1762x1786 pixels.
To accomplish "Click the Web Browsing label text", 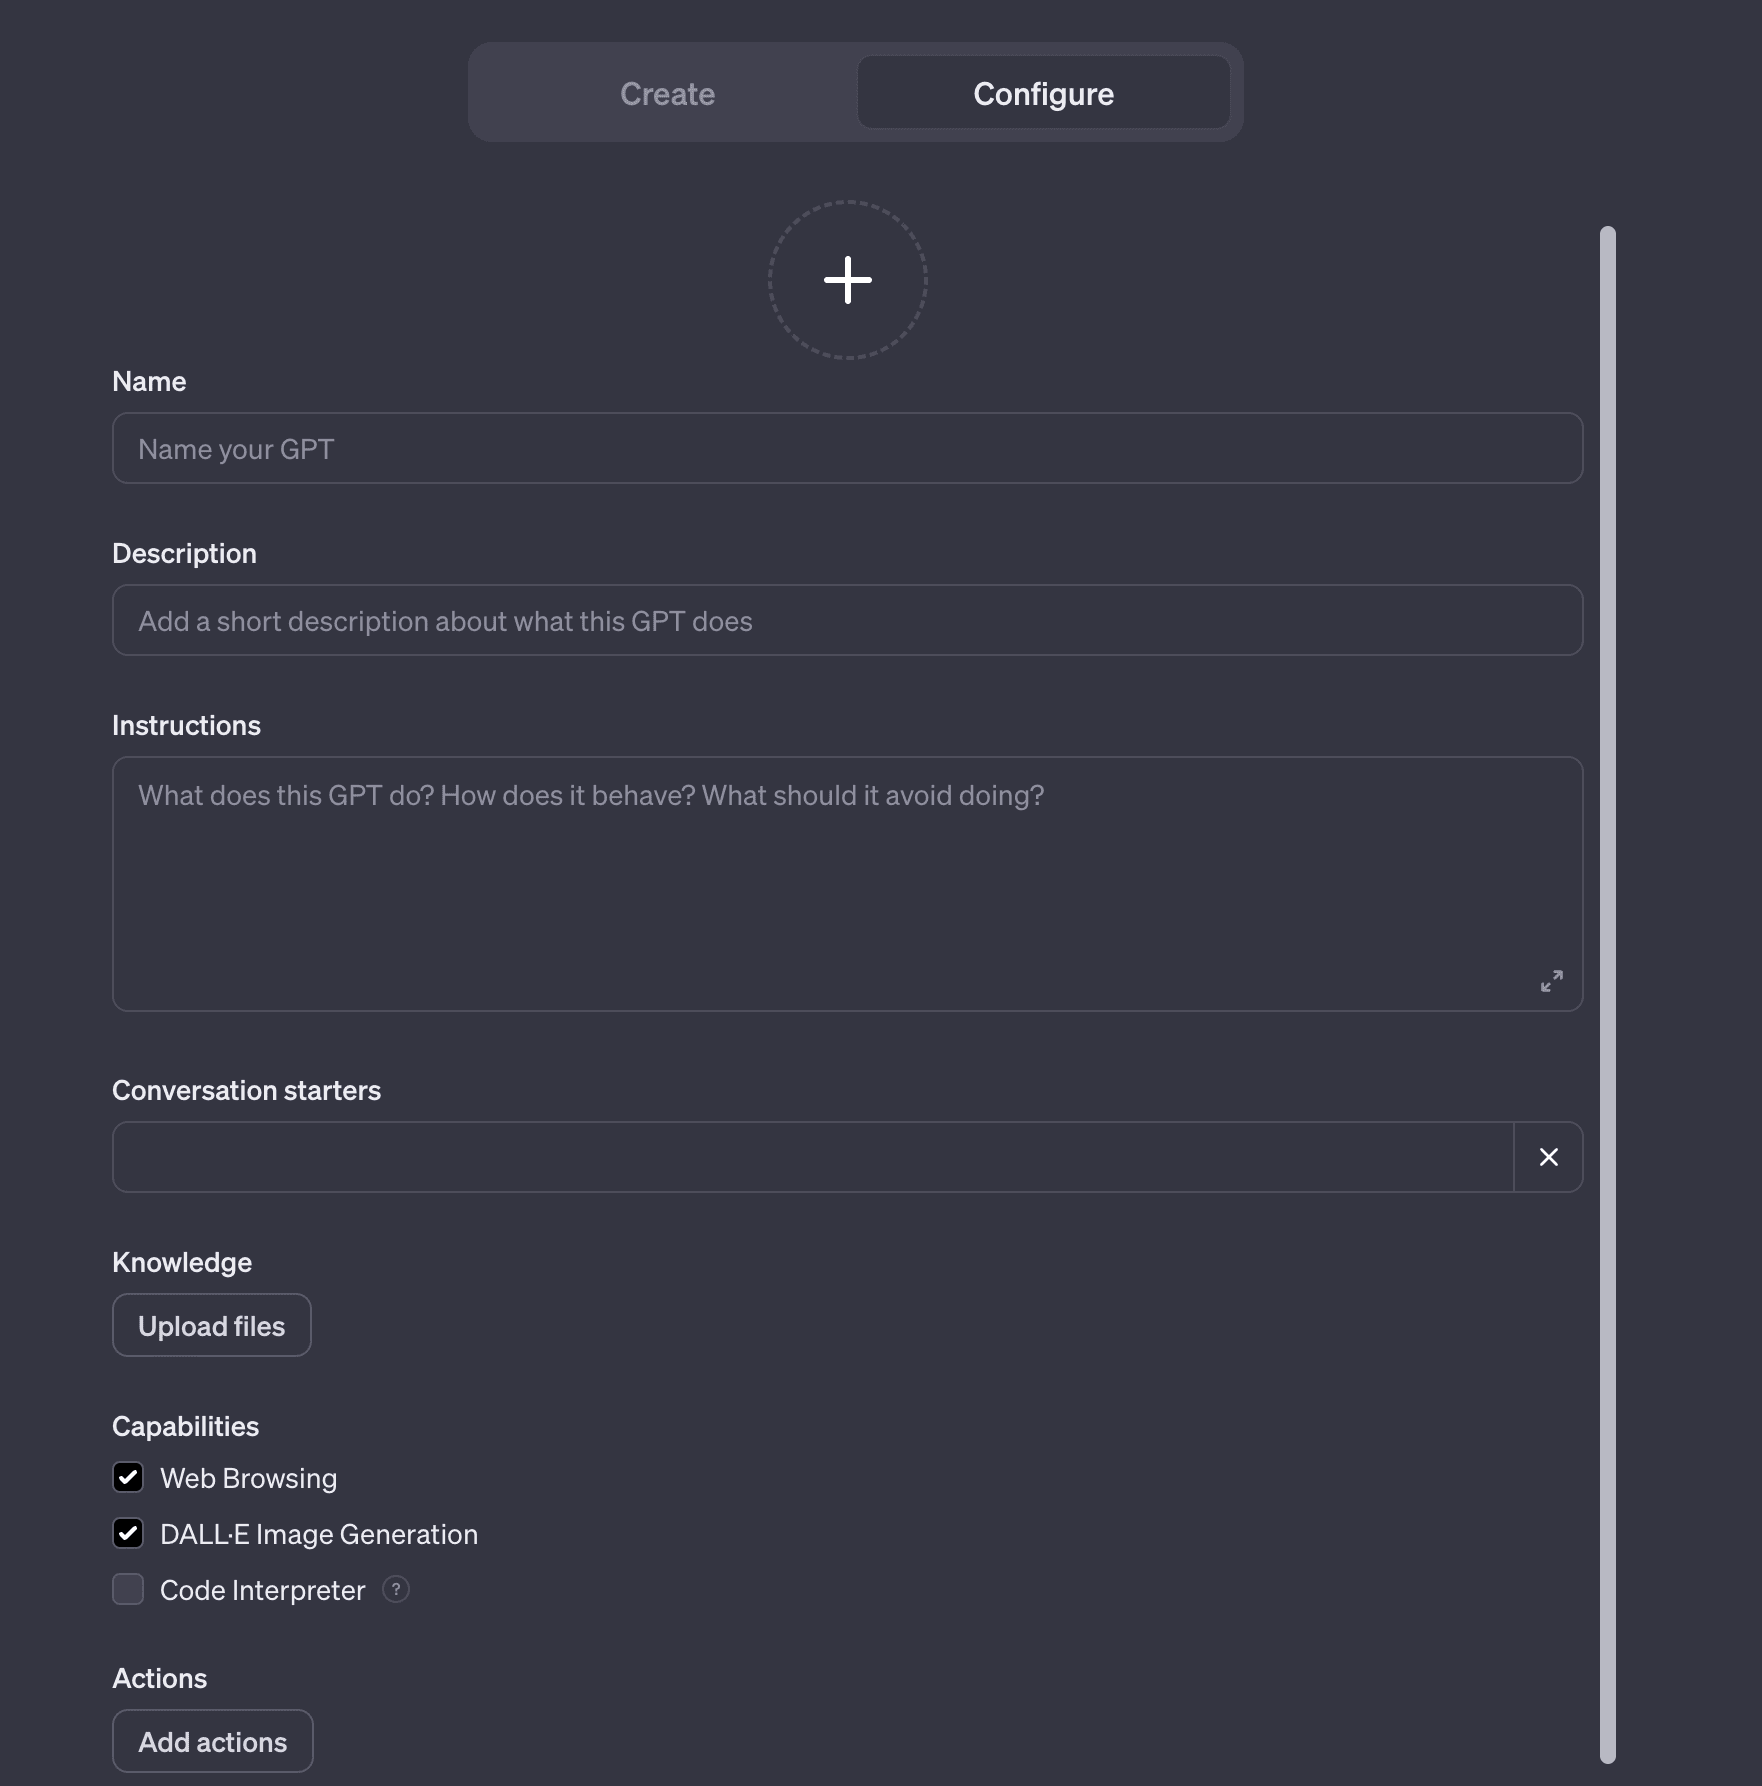I will tap(248, 1478).
